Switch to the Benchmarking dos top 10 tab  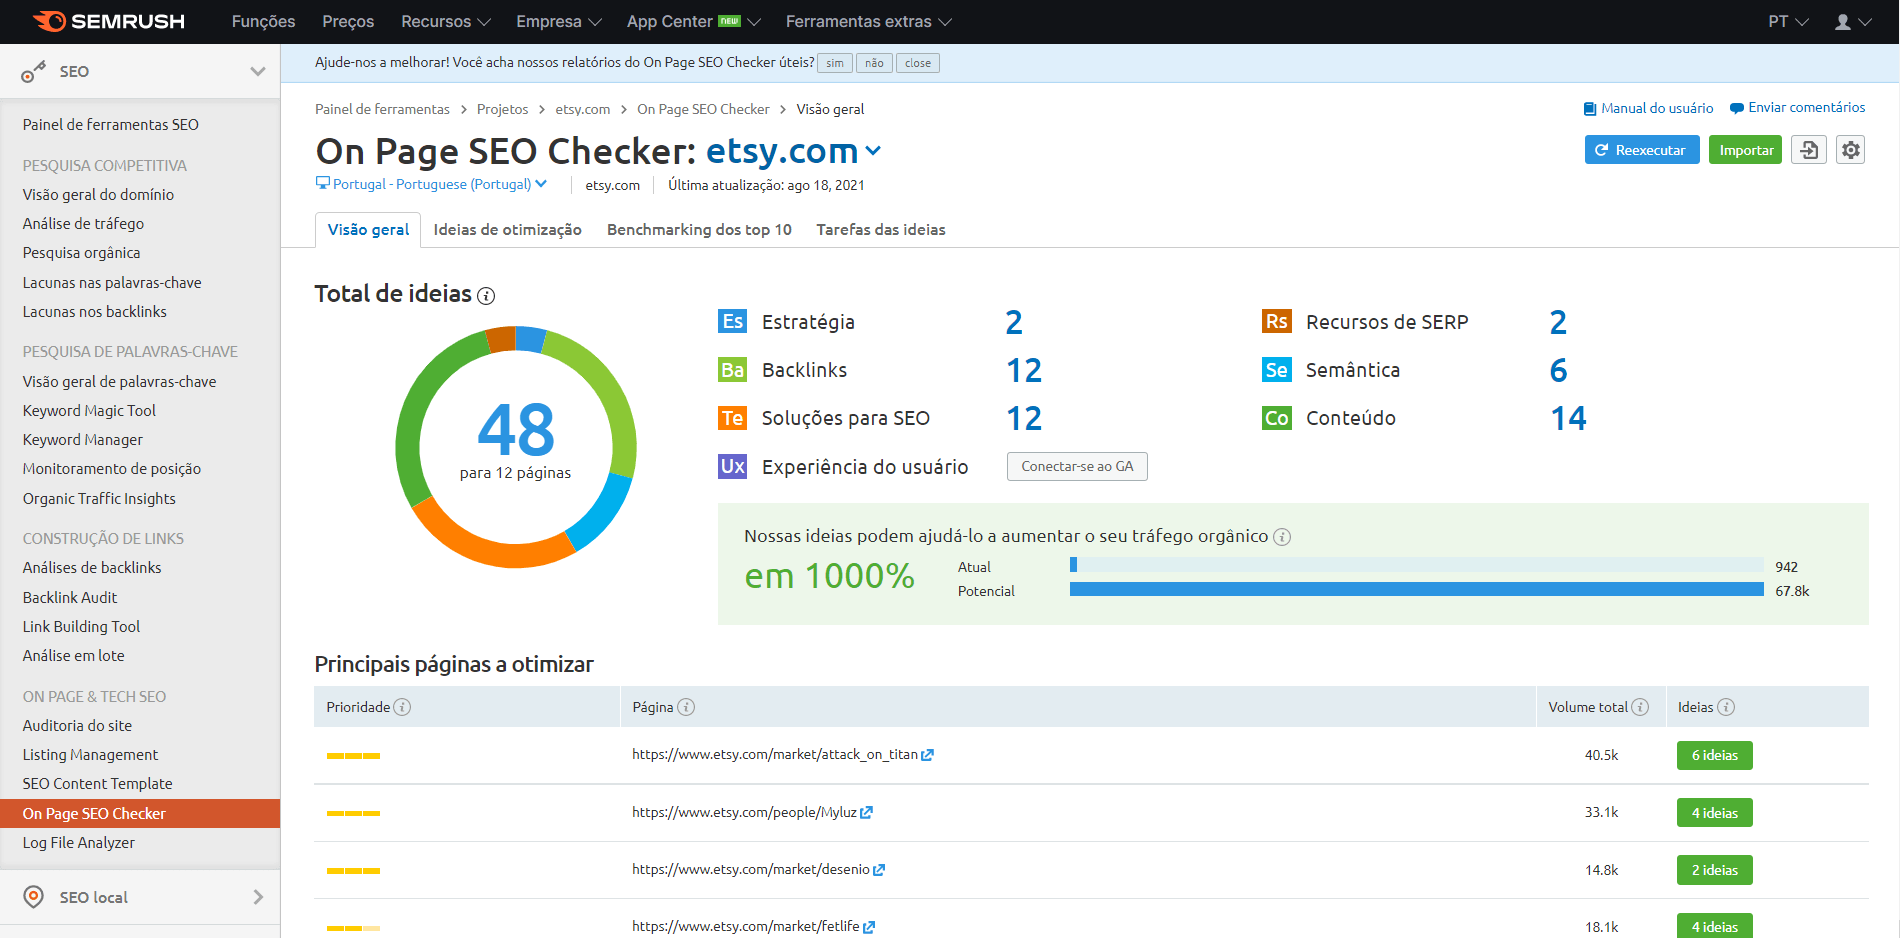(x=698, y=229)
